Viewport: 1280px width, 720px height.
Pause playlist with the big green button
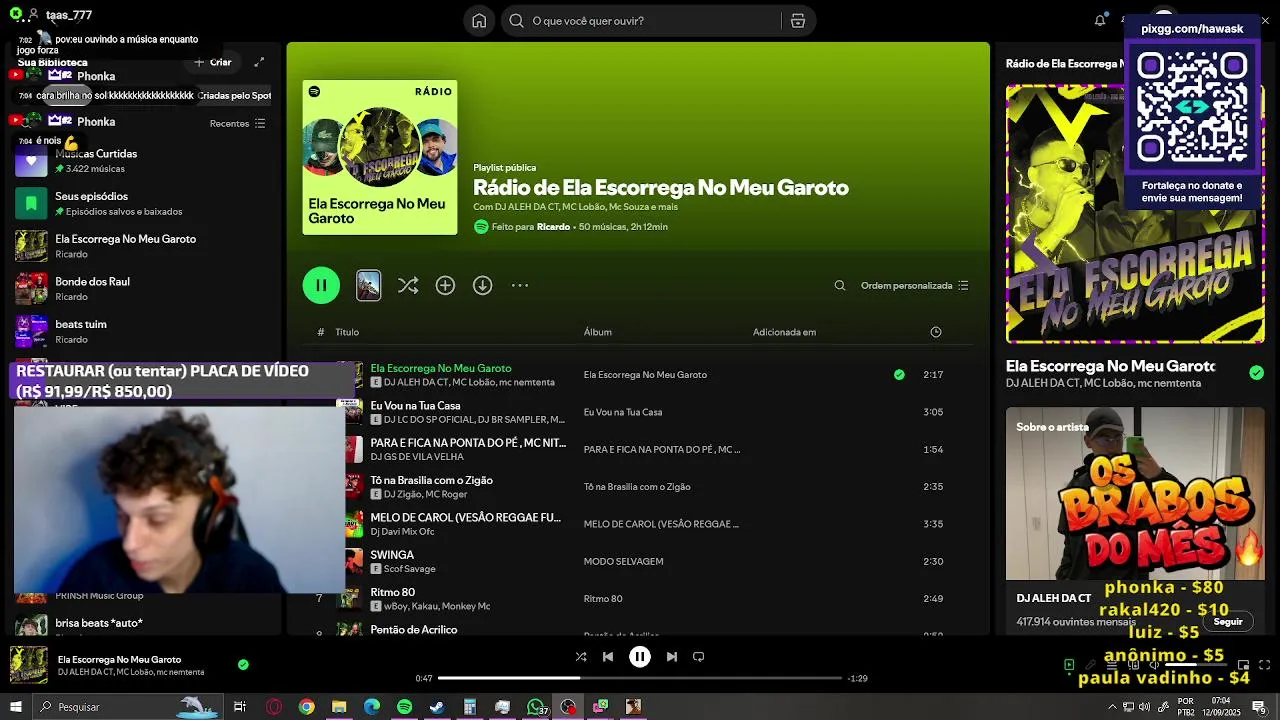click(321, 285)
